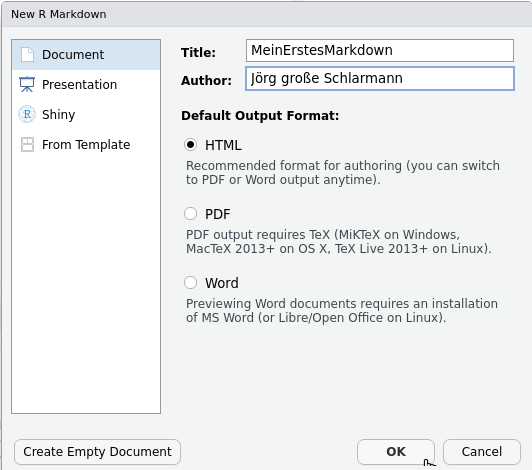Click the New R Markdown title bar

(266, 14)
